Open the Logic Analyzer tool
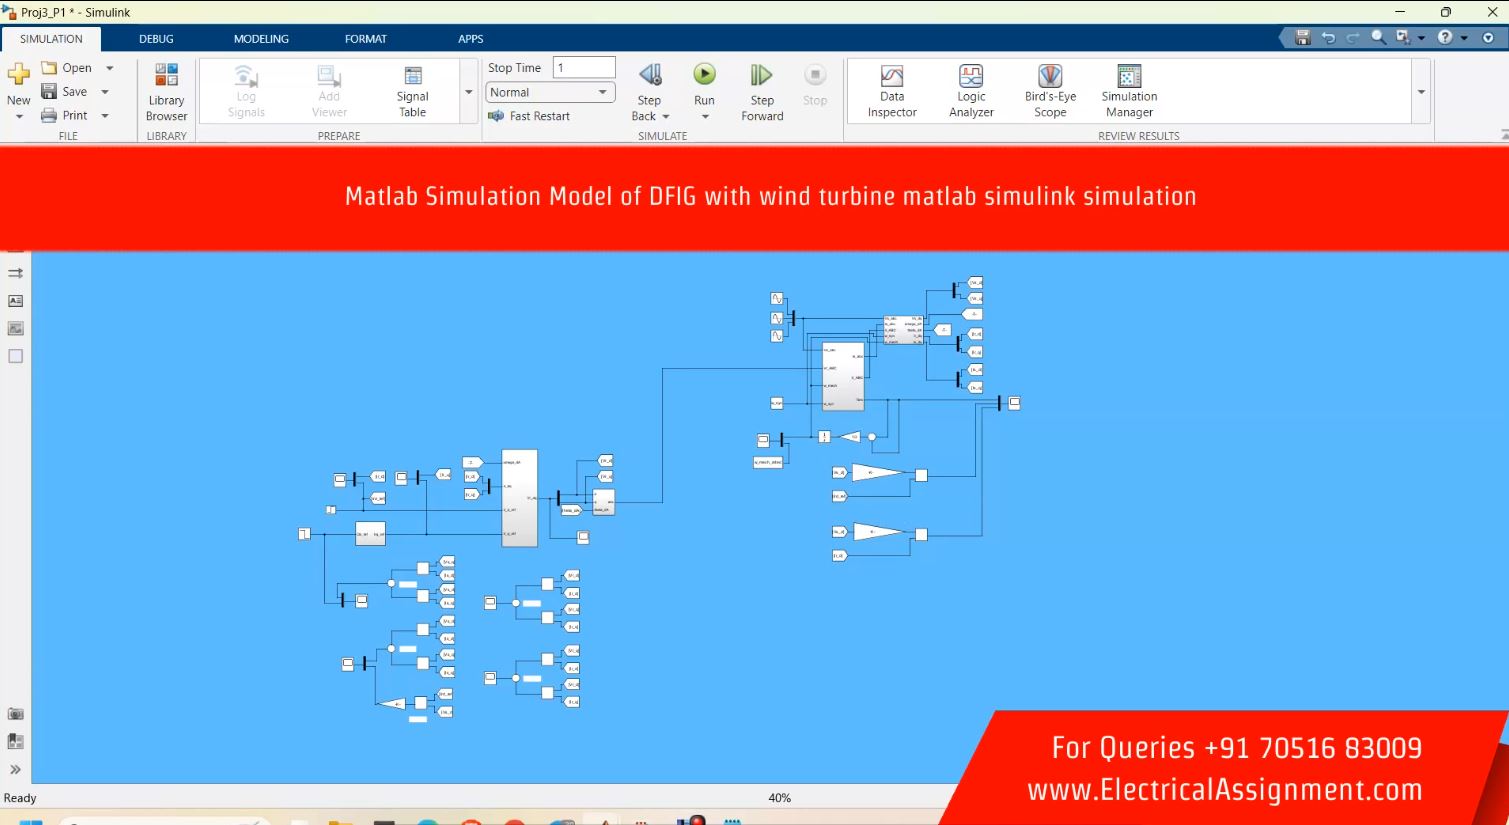Image resolution: width=1509 pixels, height=825 pixels. 970,91
